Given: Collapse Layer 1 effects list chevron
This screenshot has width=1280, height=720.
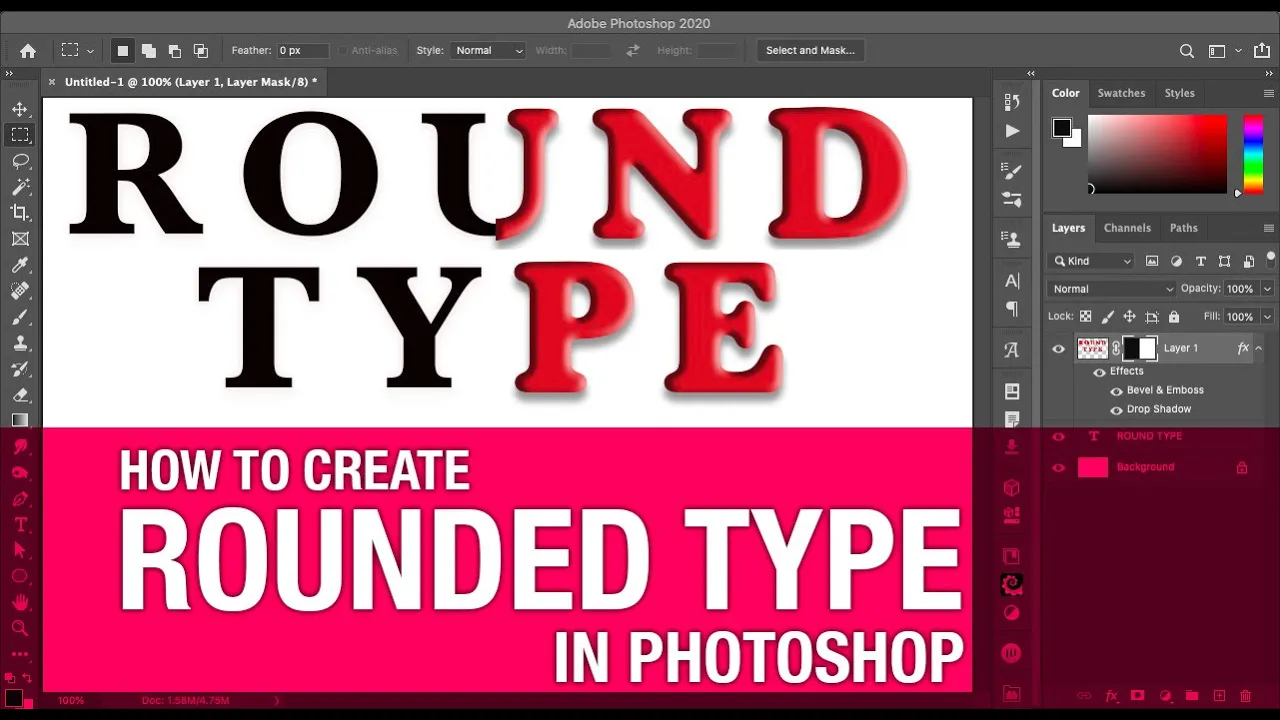Looking at the screenshot, I should pos(1259,348).
